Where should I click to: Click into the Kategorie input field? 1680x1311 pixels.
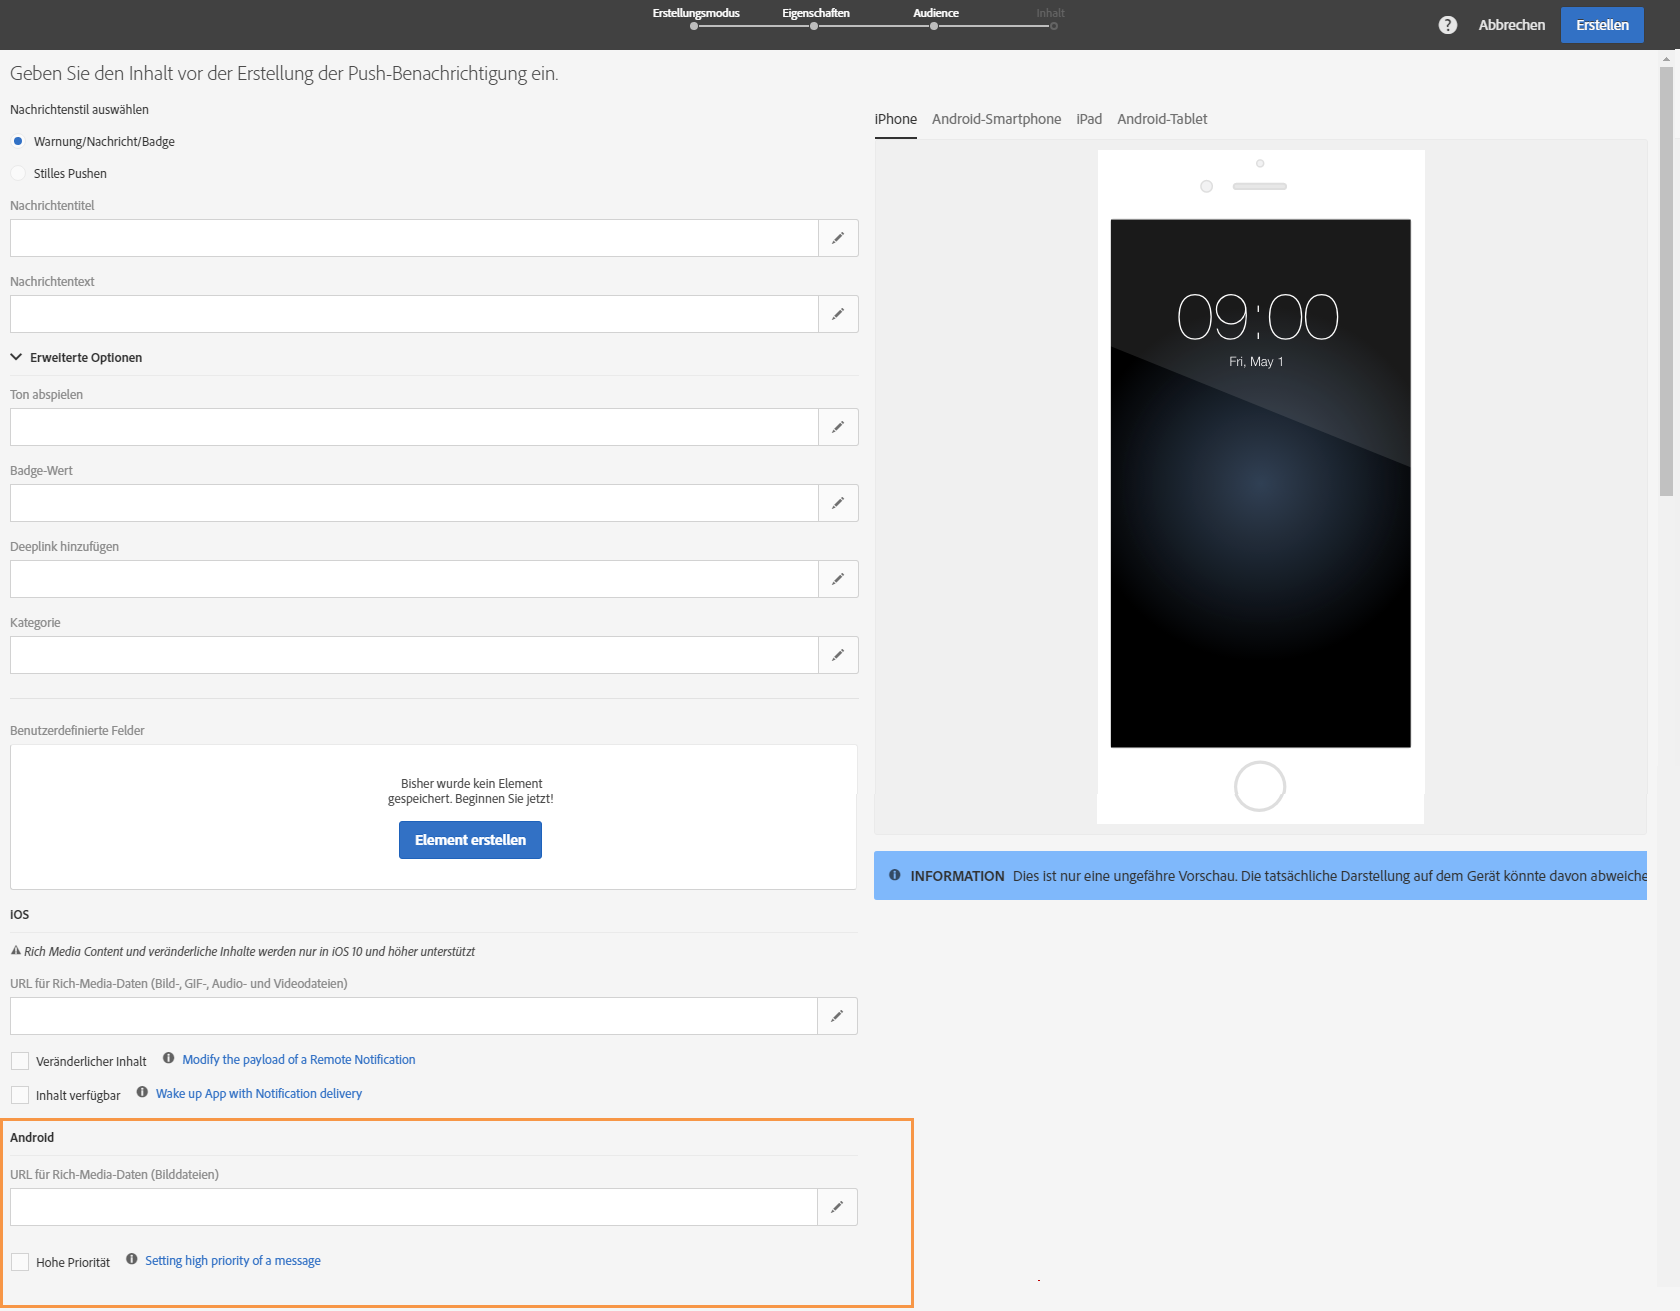tap(414, 655)
